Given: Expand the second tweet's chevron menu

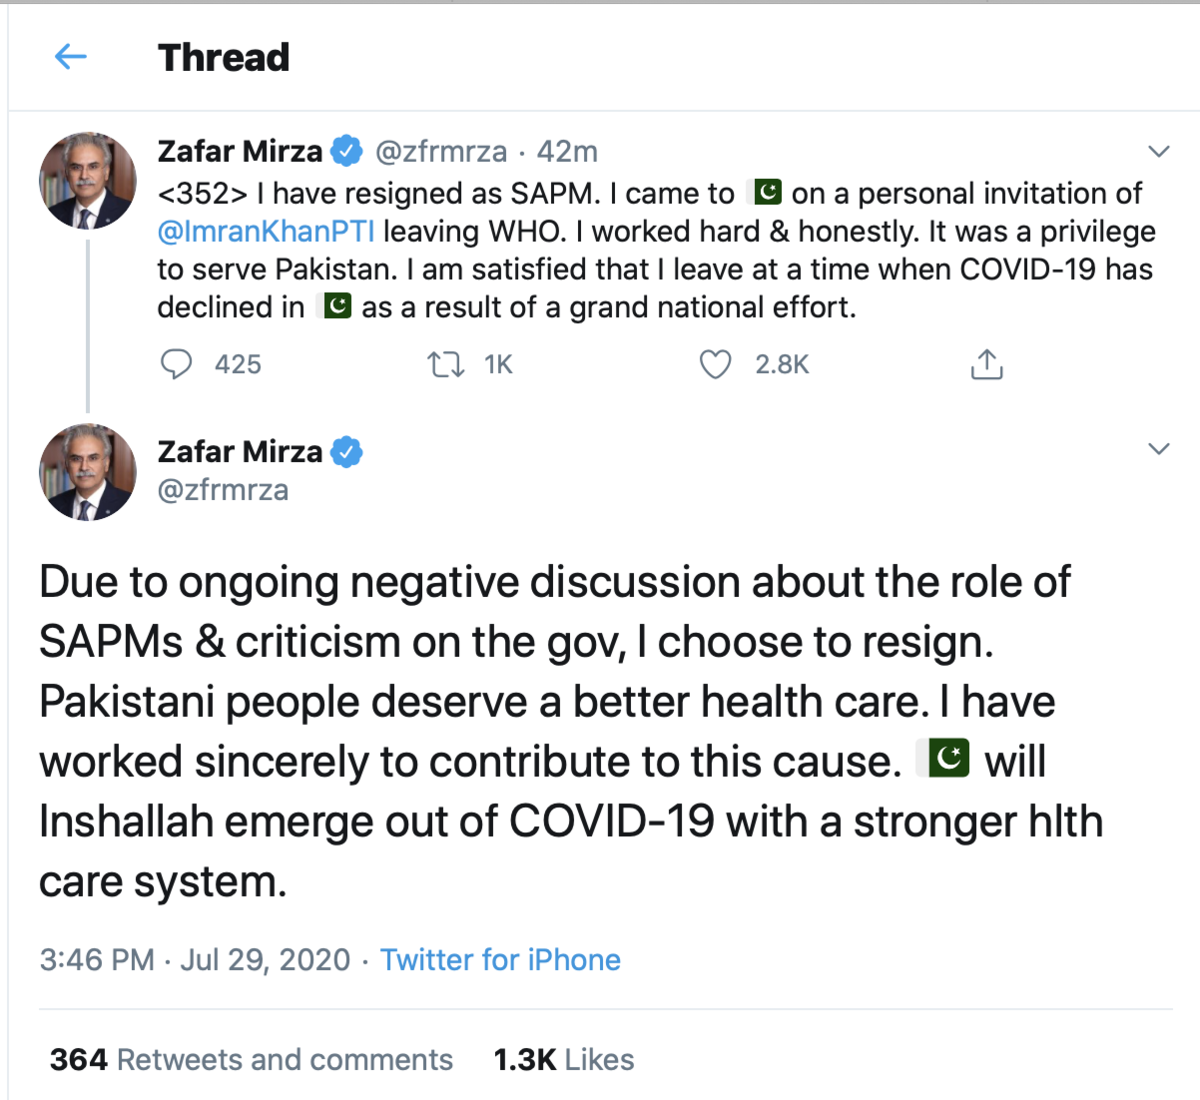Looking at the screenshot, I should coord(1158,448).
